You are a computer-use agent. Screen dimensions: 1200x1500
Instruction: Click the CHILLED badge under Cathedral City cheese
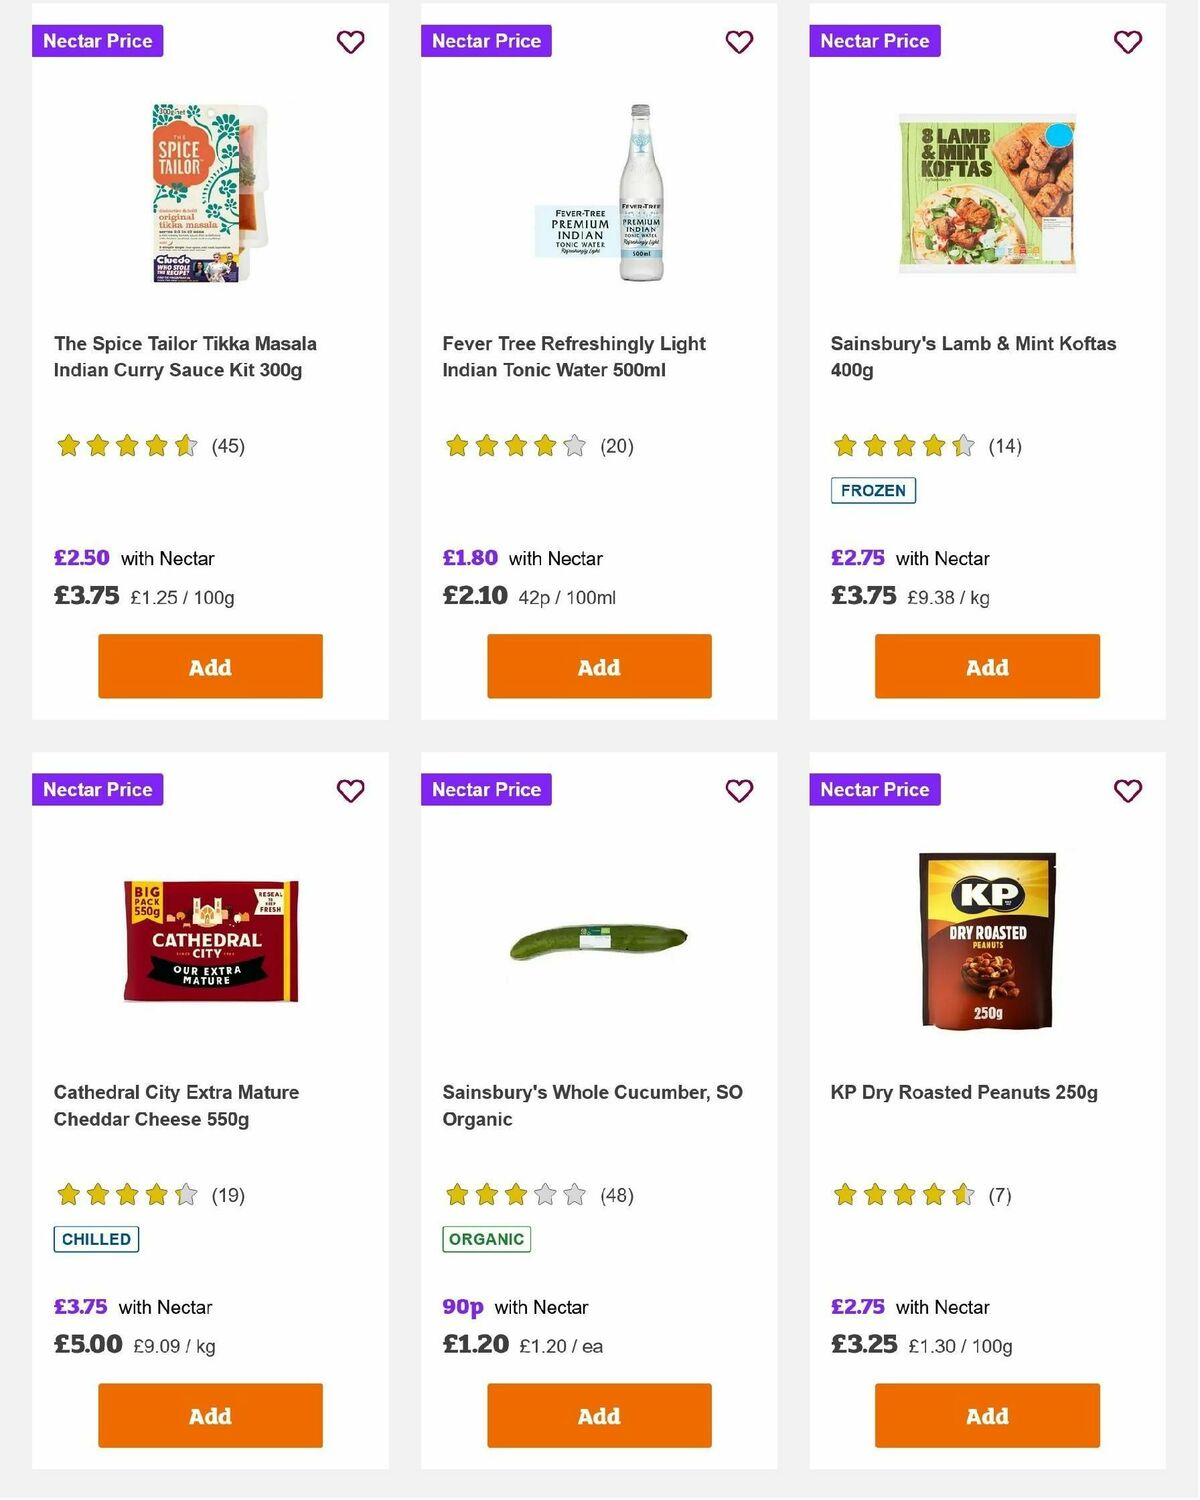[x=95, y=1238]
